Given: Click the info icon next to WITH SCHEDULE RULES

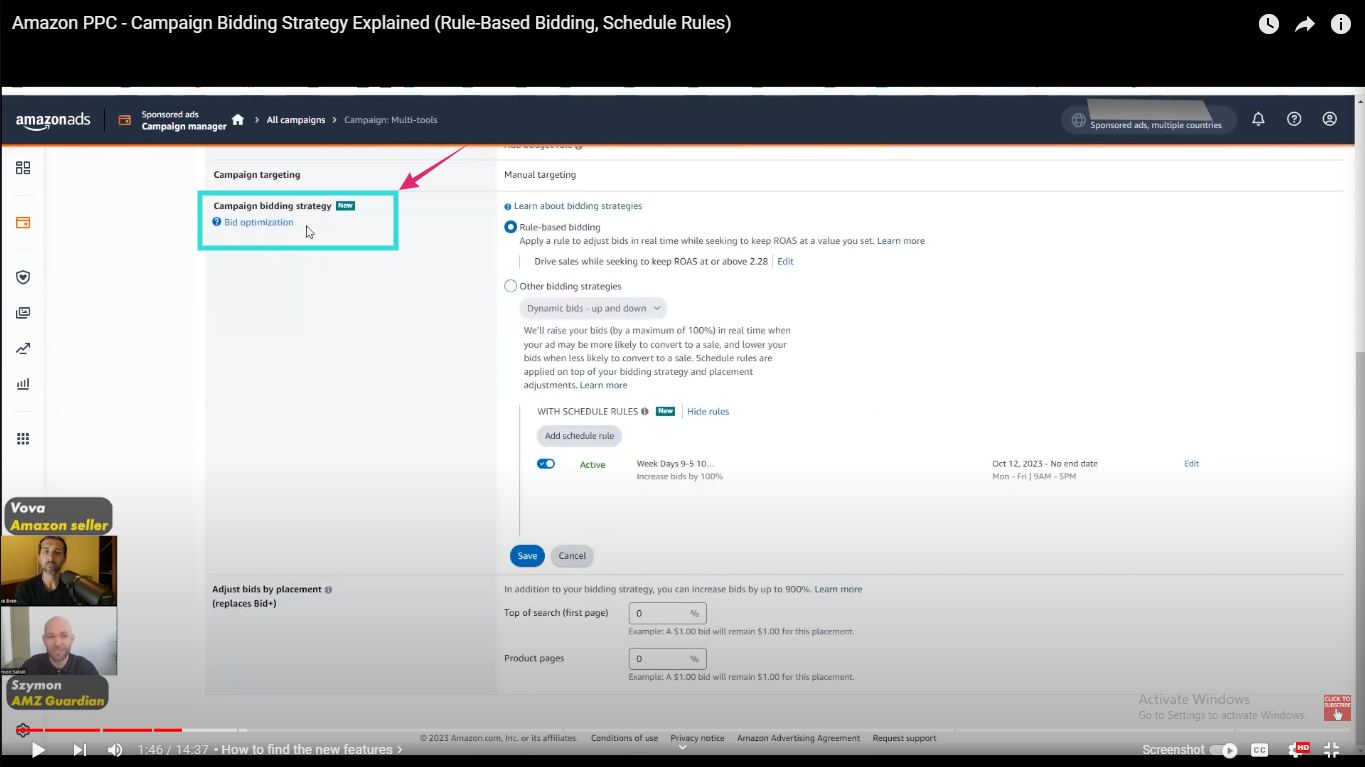Looking at the screenshot, I should pyautogui.click(x=645, y=411).
